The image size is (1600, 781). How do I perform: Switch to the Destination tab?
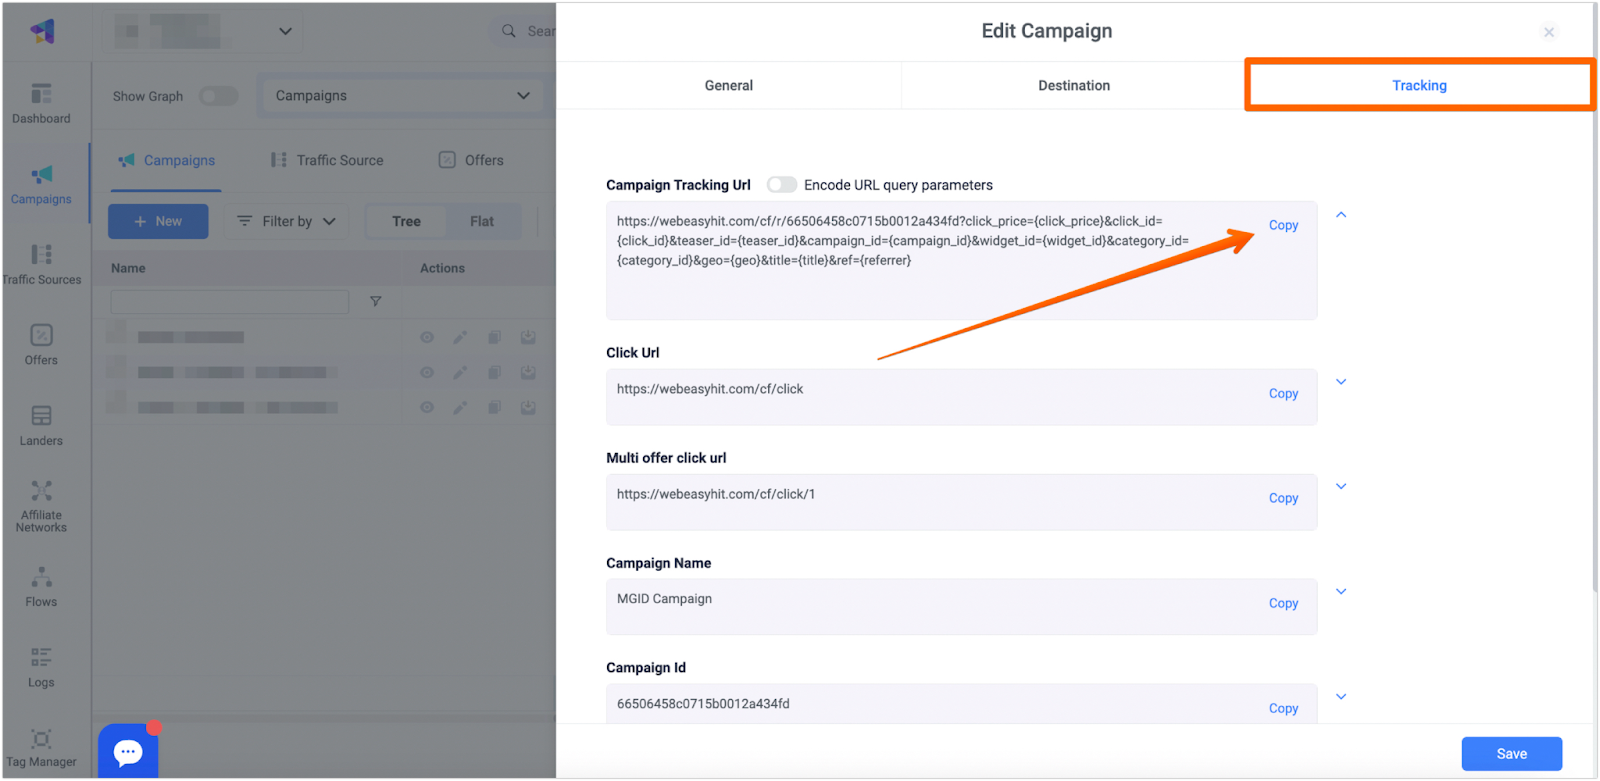click(x=1073, y=86)
